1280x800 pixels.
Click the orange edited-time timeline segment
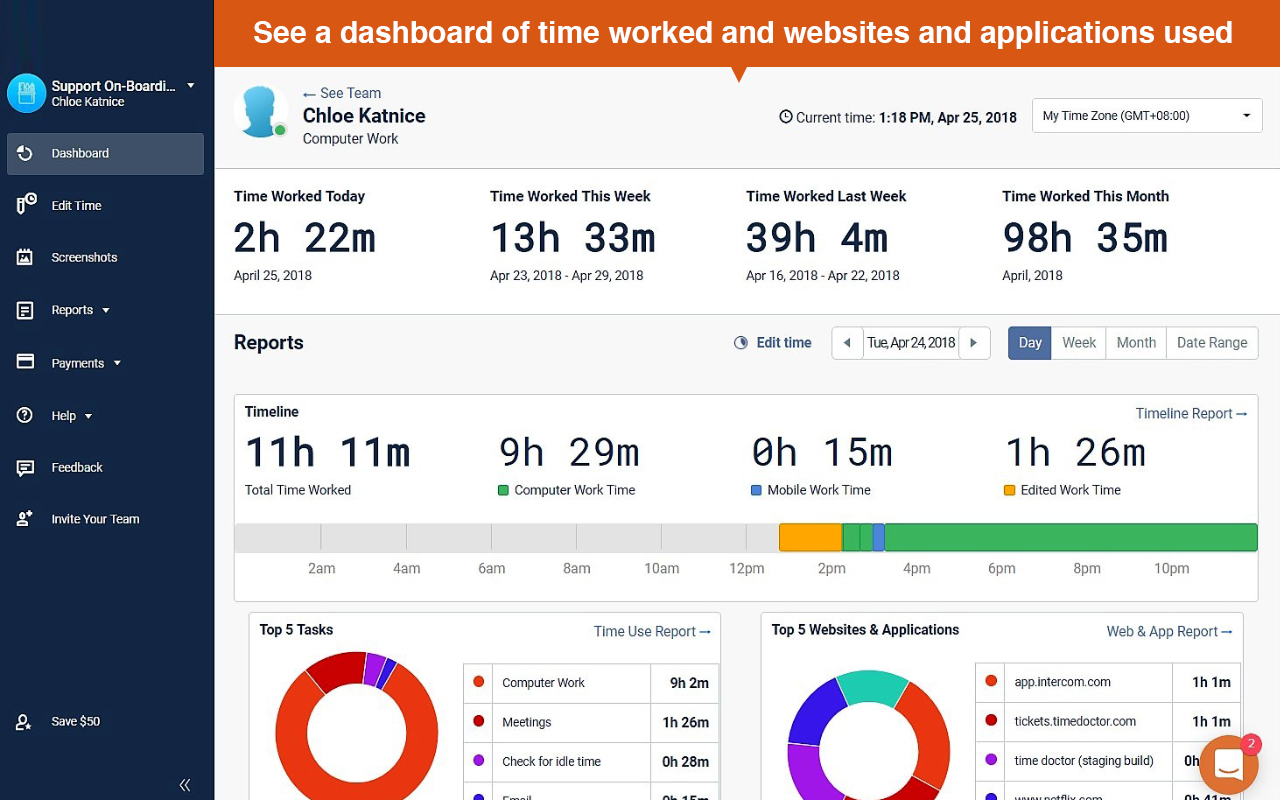click(x=810, y=537)
